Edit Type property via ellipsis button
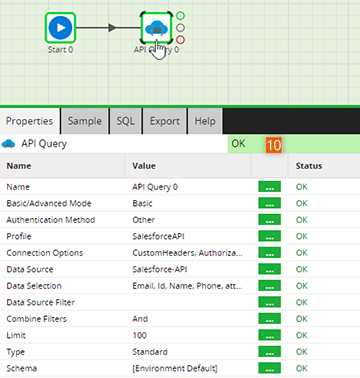 coord(269,352)
